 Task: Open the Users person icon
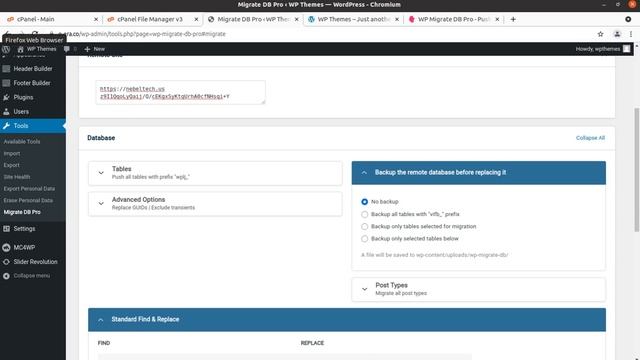6,111
